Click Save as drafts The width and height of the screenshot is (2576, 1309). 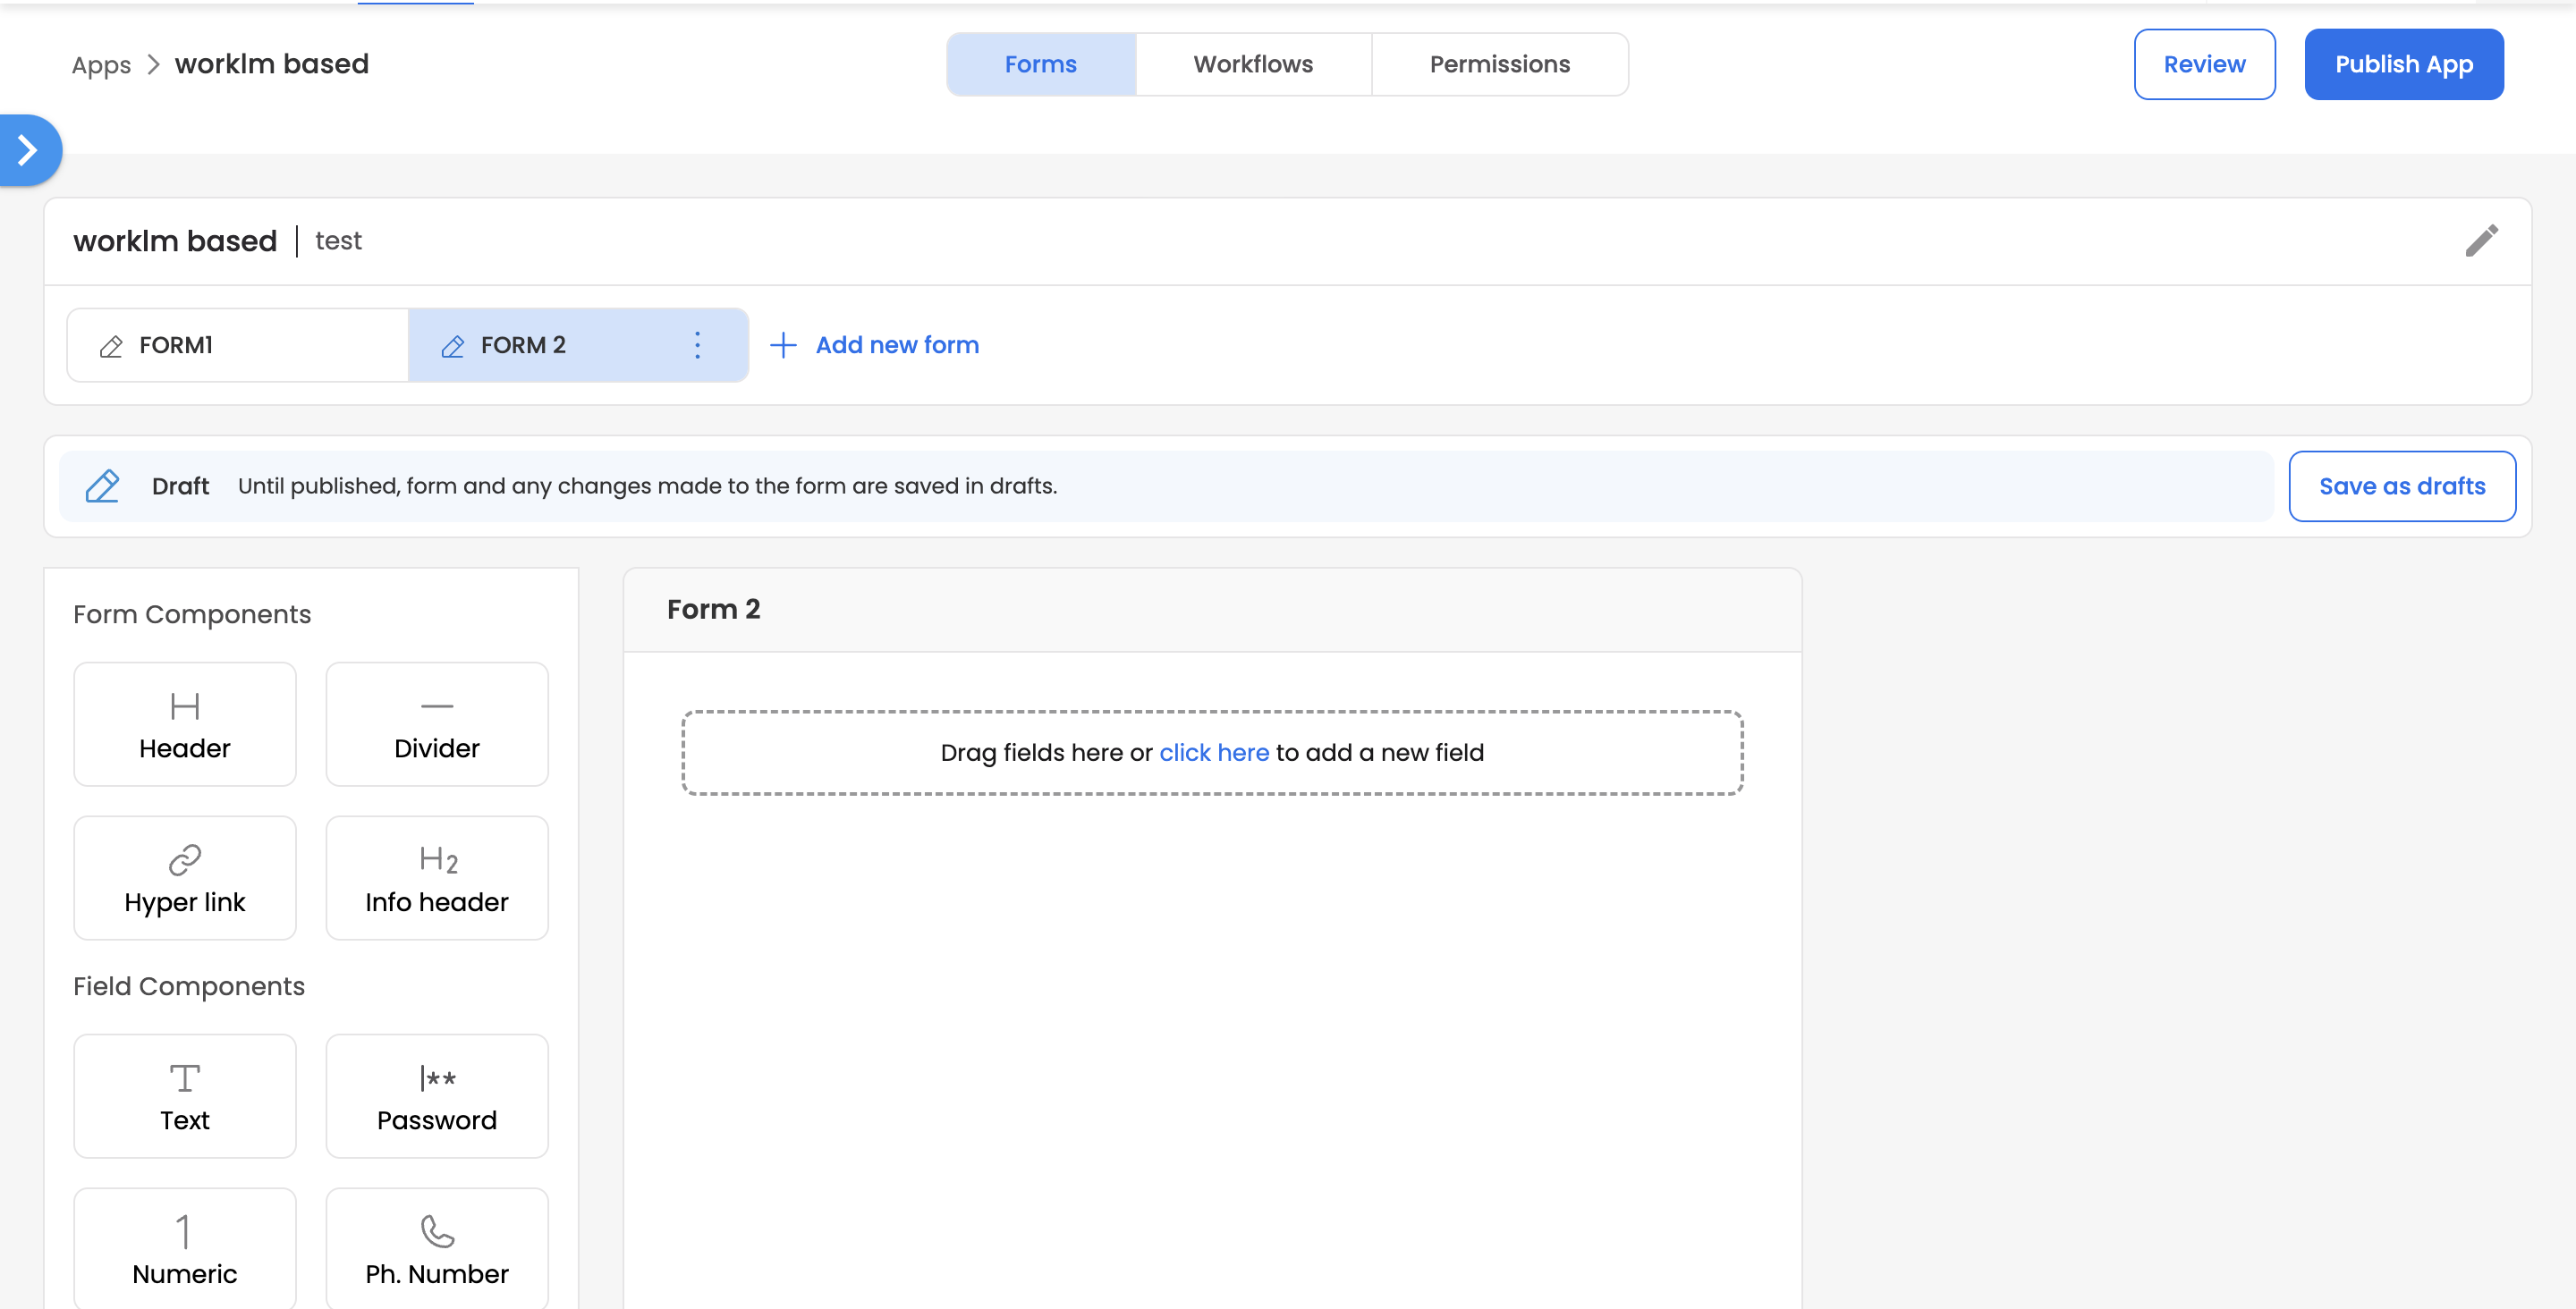(x=2401, y=486)
